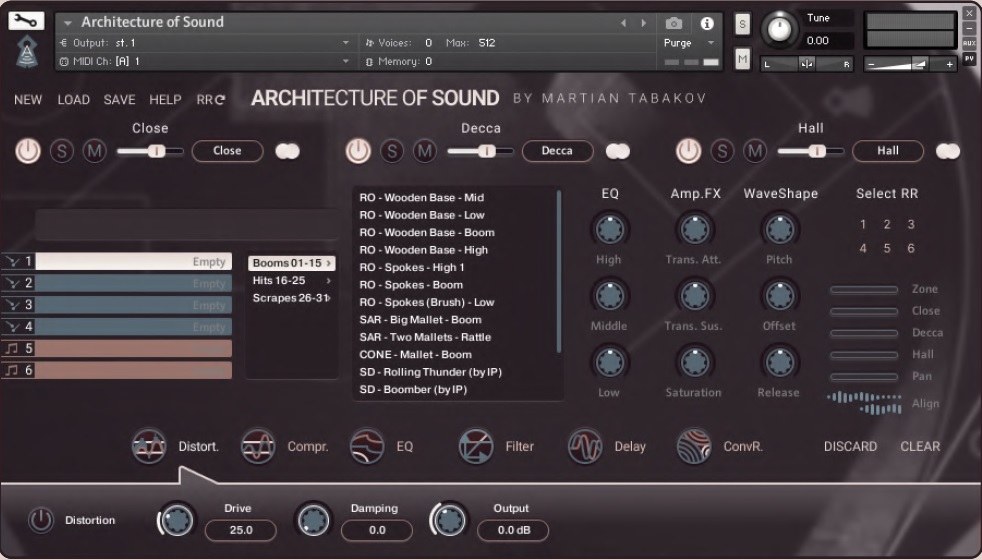Viewport: 982px width, 560px height.
Task: Select RO - Spokes - Boom sample
Action: [411, 285]
